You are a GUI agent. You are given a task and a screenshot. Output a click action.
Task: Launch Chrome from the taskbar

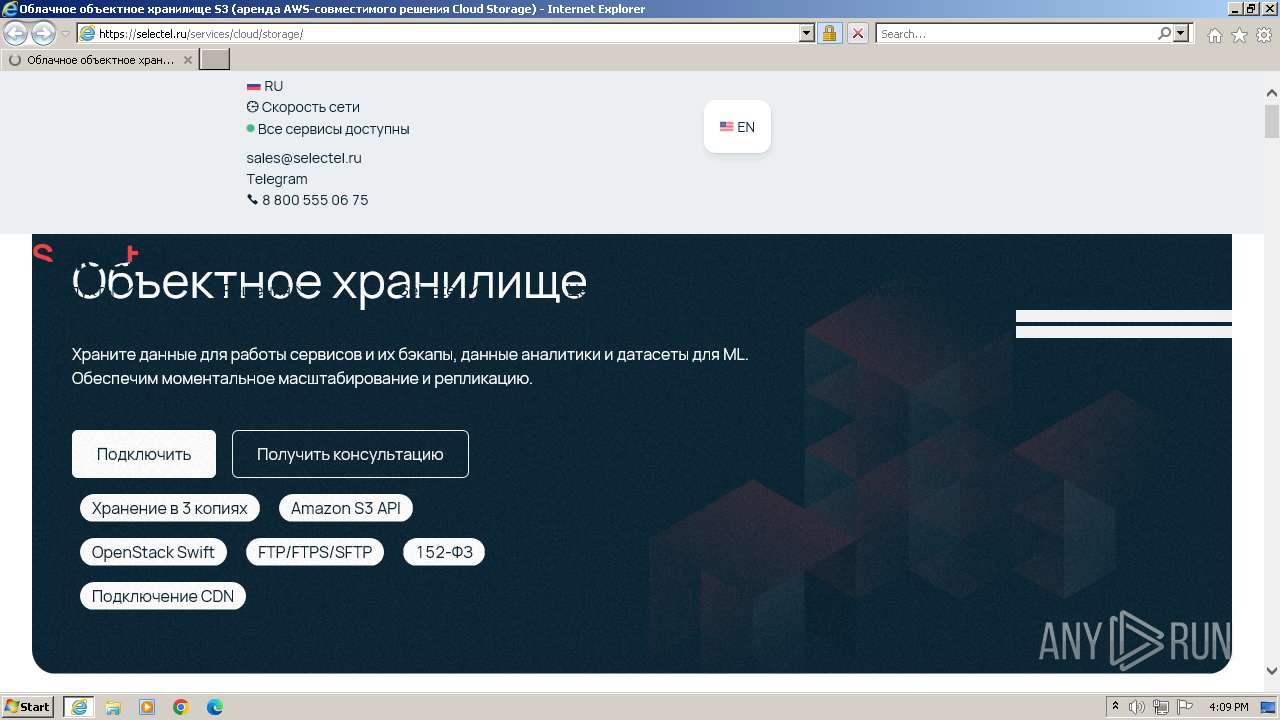click(181, 707)
